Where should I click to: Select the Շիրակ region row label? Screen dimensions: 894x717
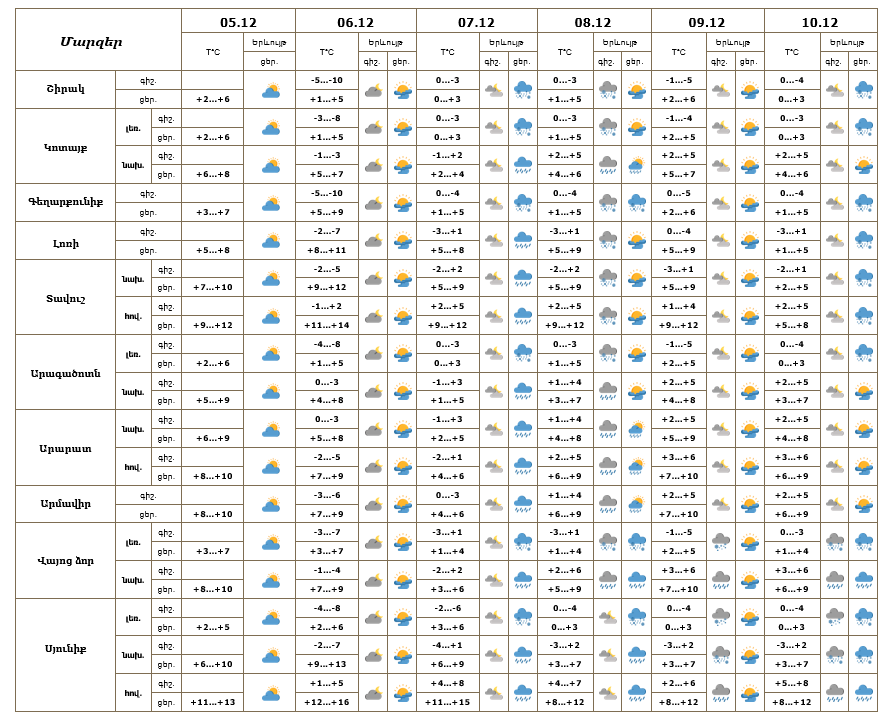click(65, 90)
